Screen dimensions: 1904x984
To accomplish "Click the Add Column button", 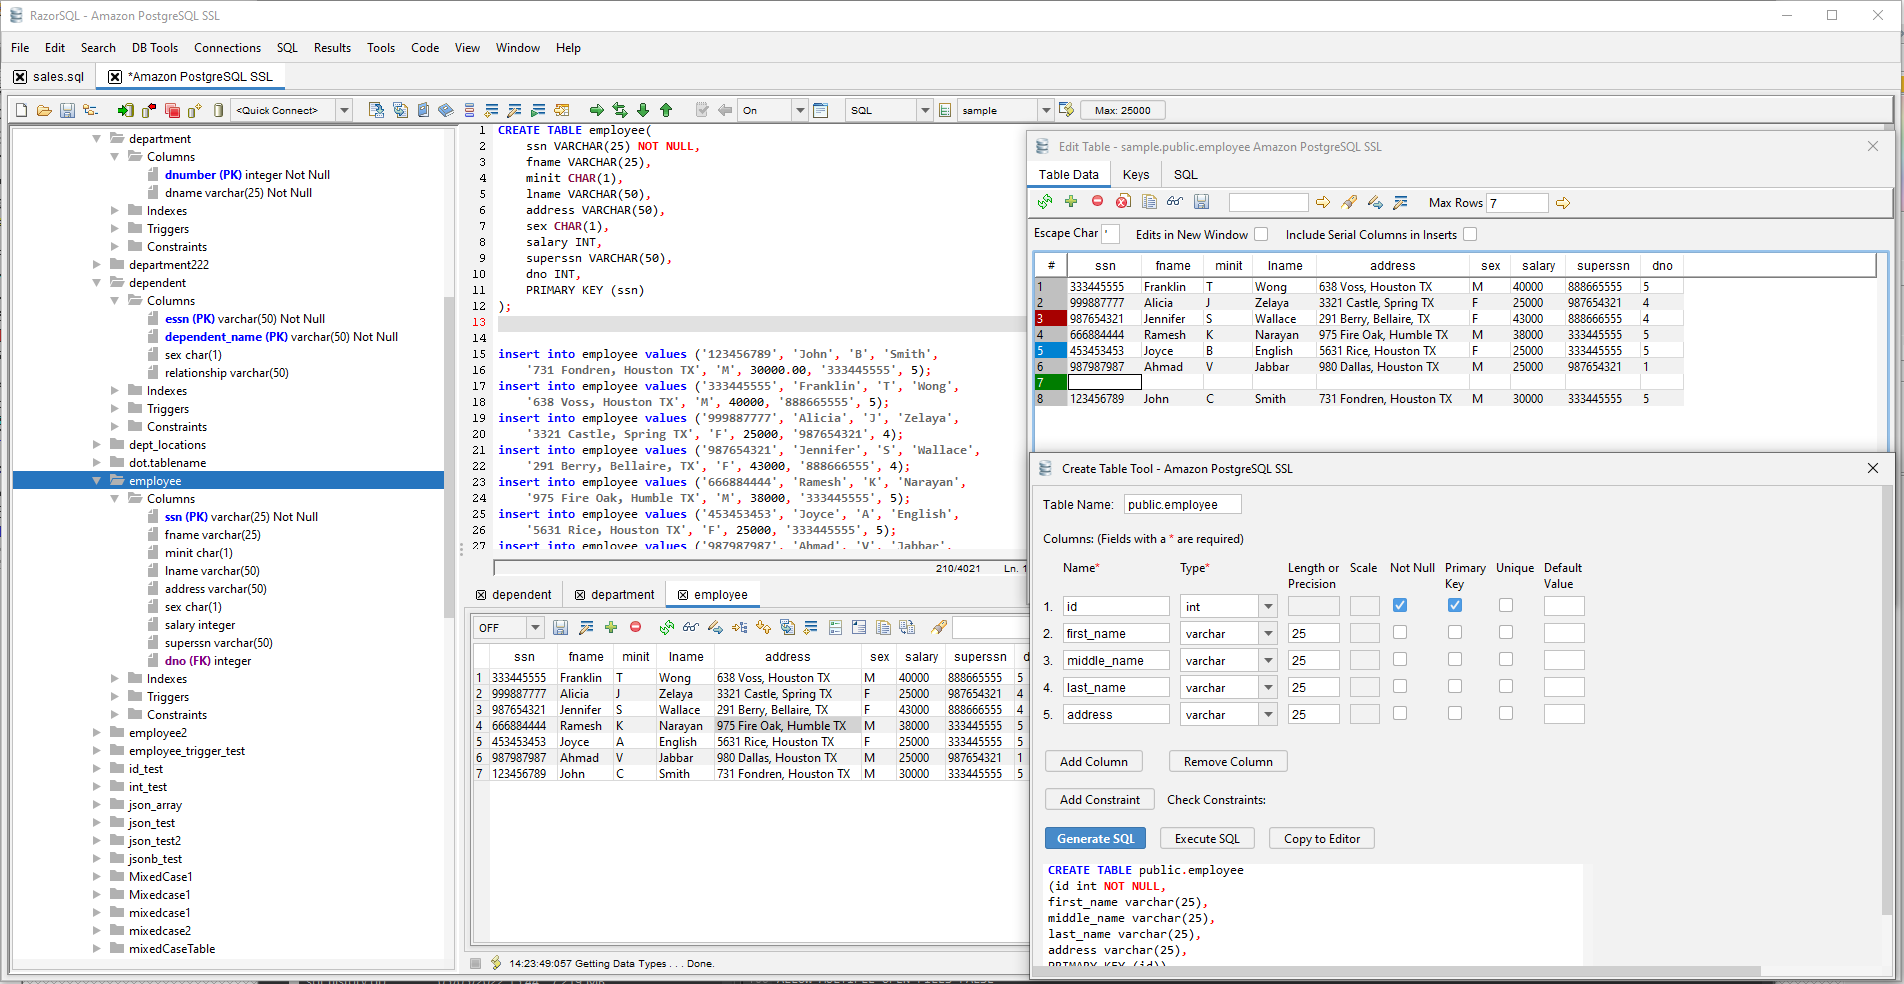I will click(1093, 761).
